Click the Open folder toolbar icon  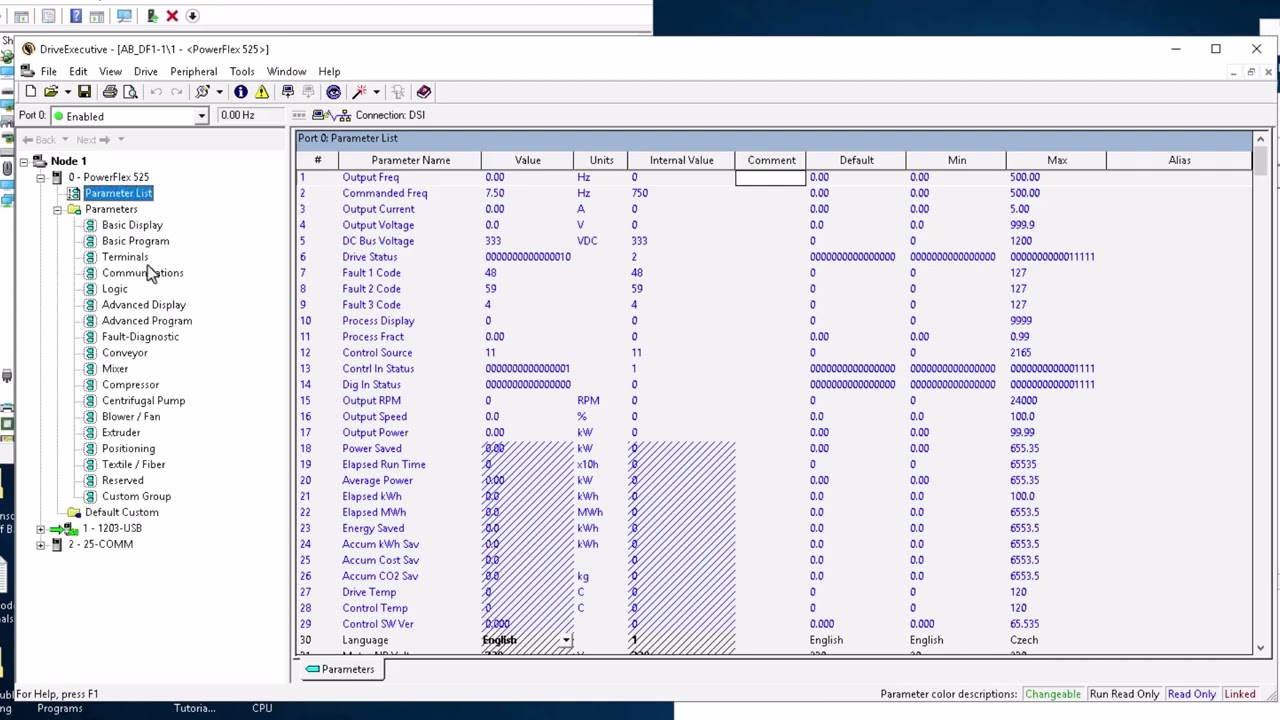coord(50,92)
